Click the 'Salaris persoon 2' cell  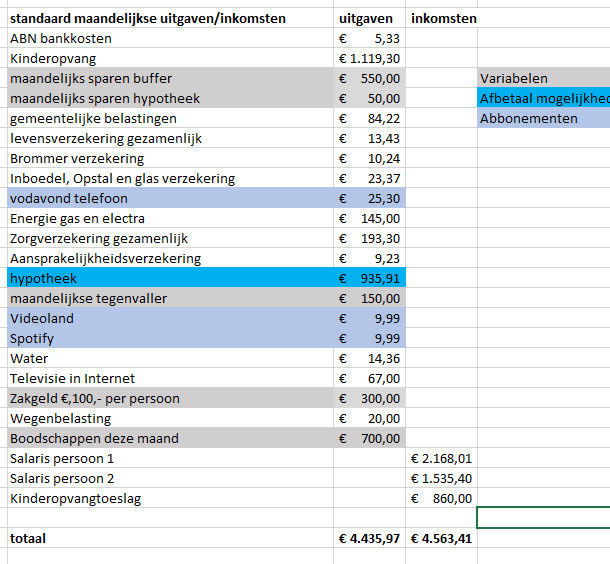click(x=170, y=479)
